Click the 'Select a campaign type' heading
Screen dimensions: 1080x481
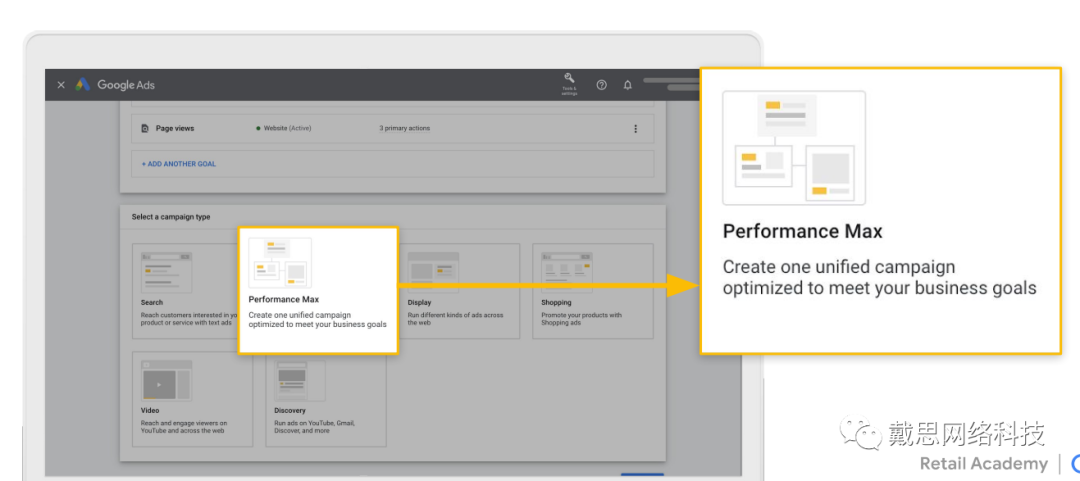pyautogui.click(x=171, y=217)
